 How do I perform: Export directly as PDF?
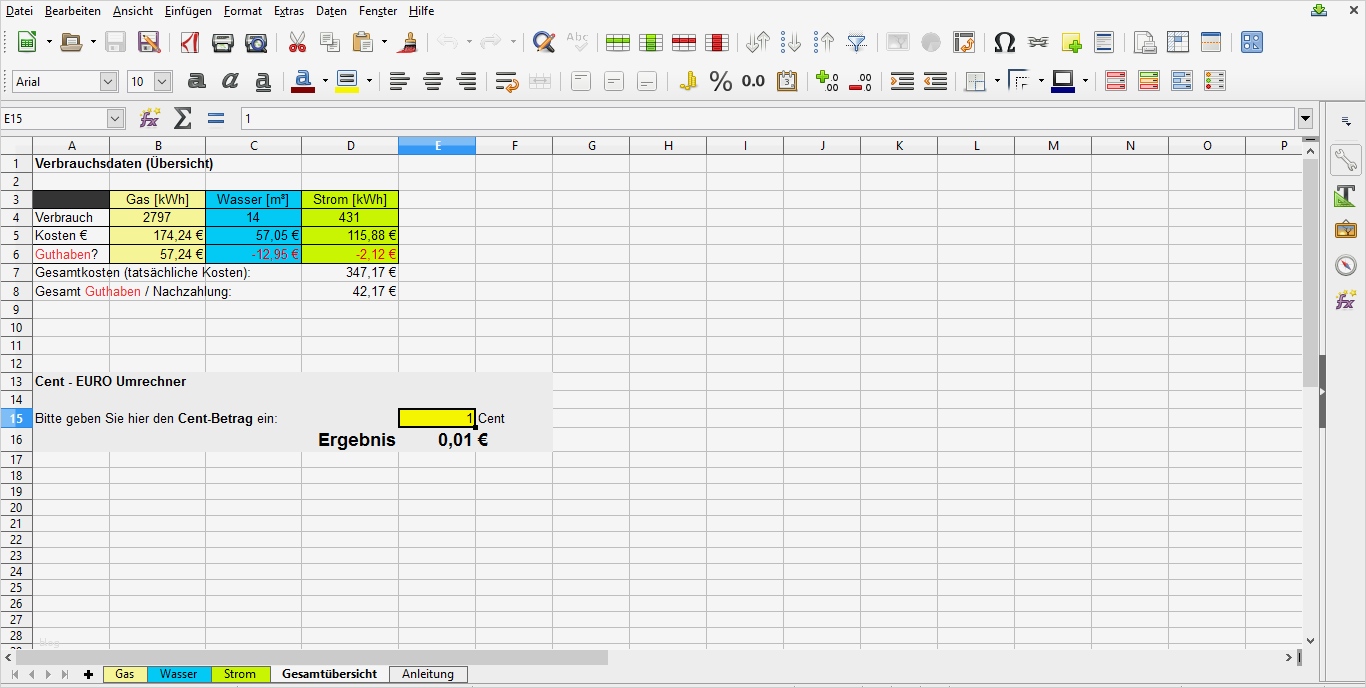tap(190, 42)
